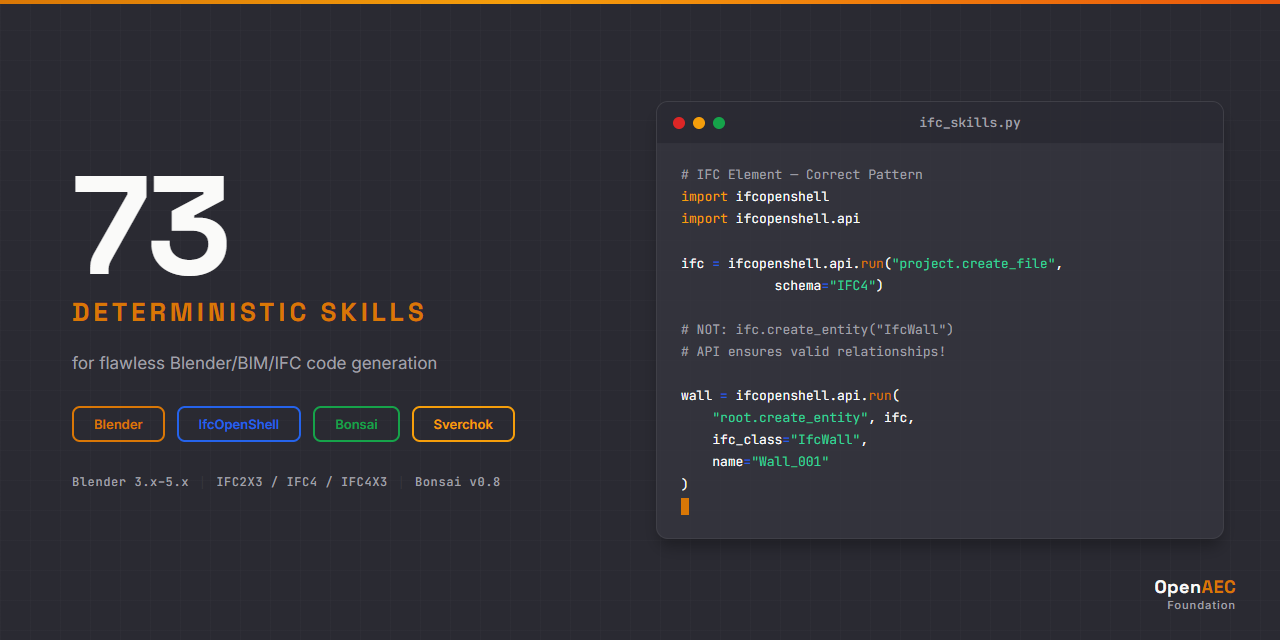Enable the IfcOpenShell badge
Image resolution: width=1280 pixels, height=640 pixels.
coord(239,424)
